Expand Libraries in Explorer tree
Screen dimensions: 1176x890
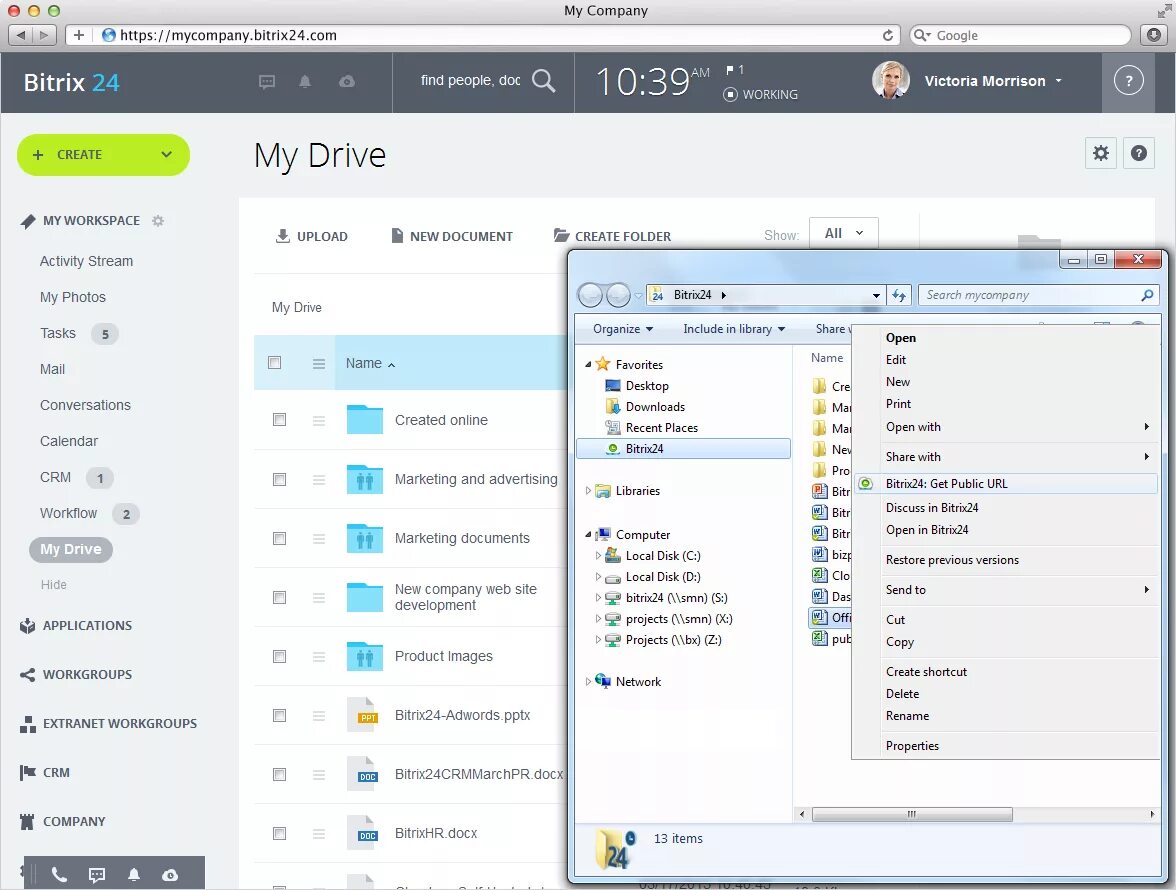(588, 490)
